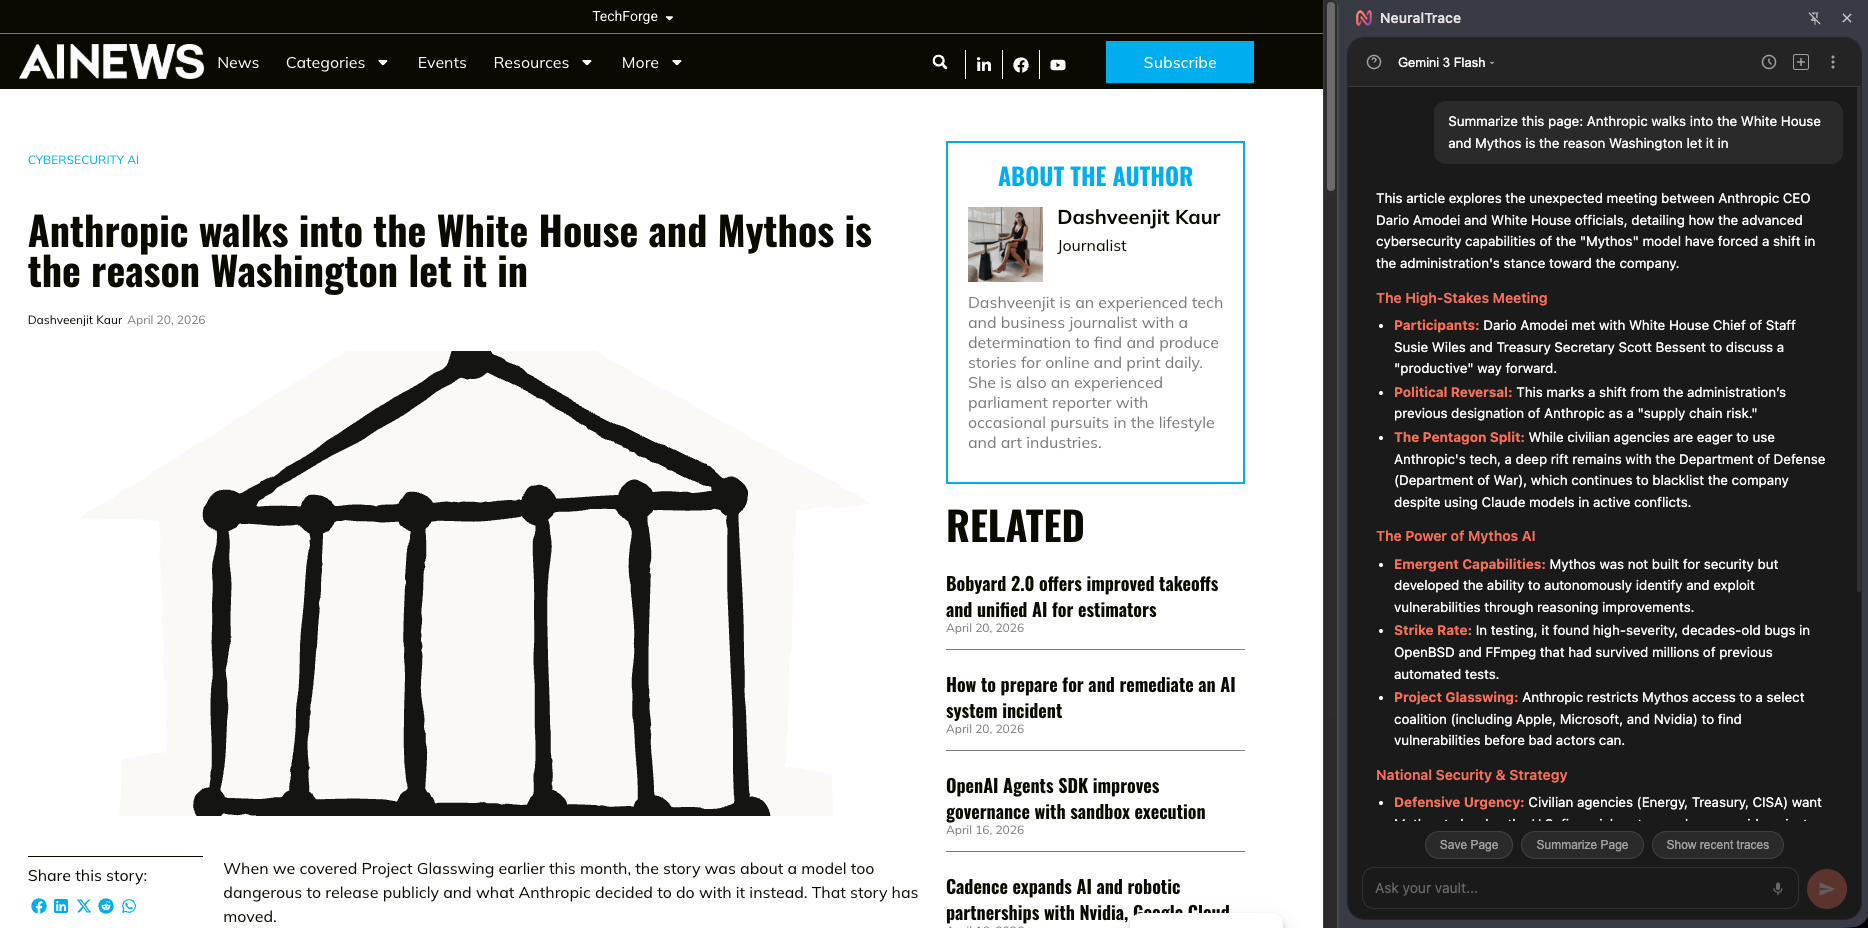Close the NeuralTrace panel
The height and width of the screenshot is (928, 1868).
(1846, 18)
